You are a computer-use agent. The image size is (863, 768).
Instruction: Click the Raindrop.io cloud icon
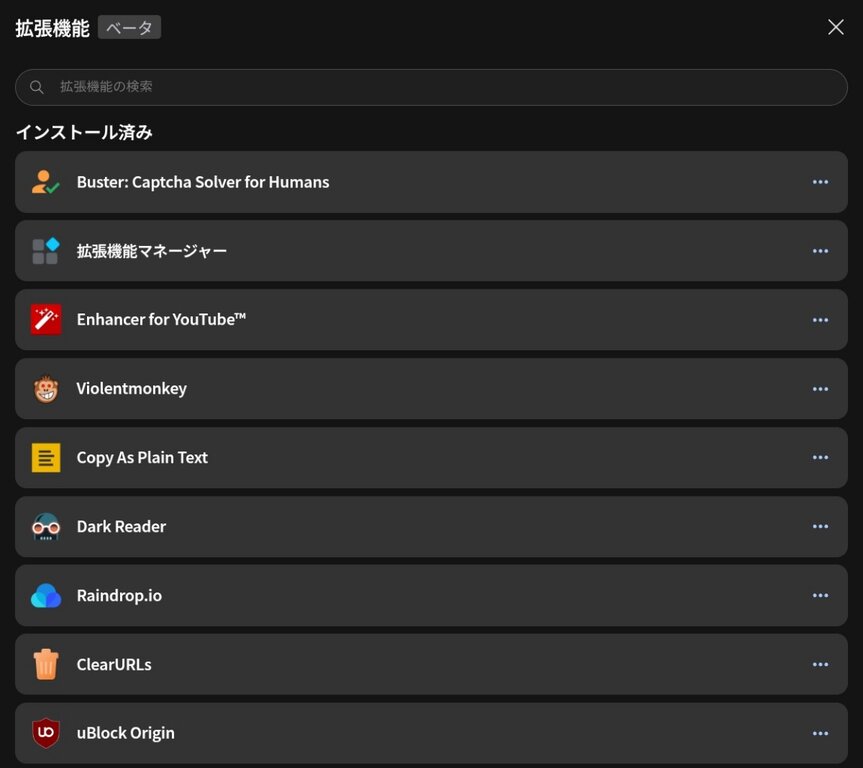point(45,596)
